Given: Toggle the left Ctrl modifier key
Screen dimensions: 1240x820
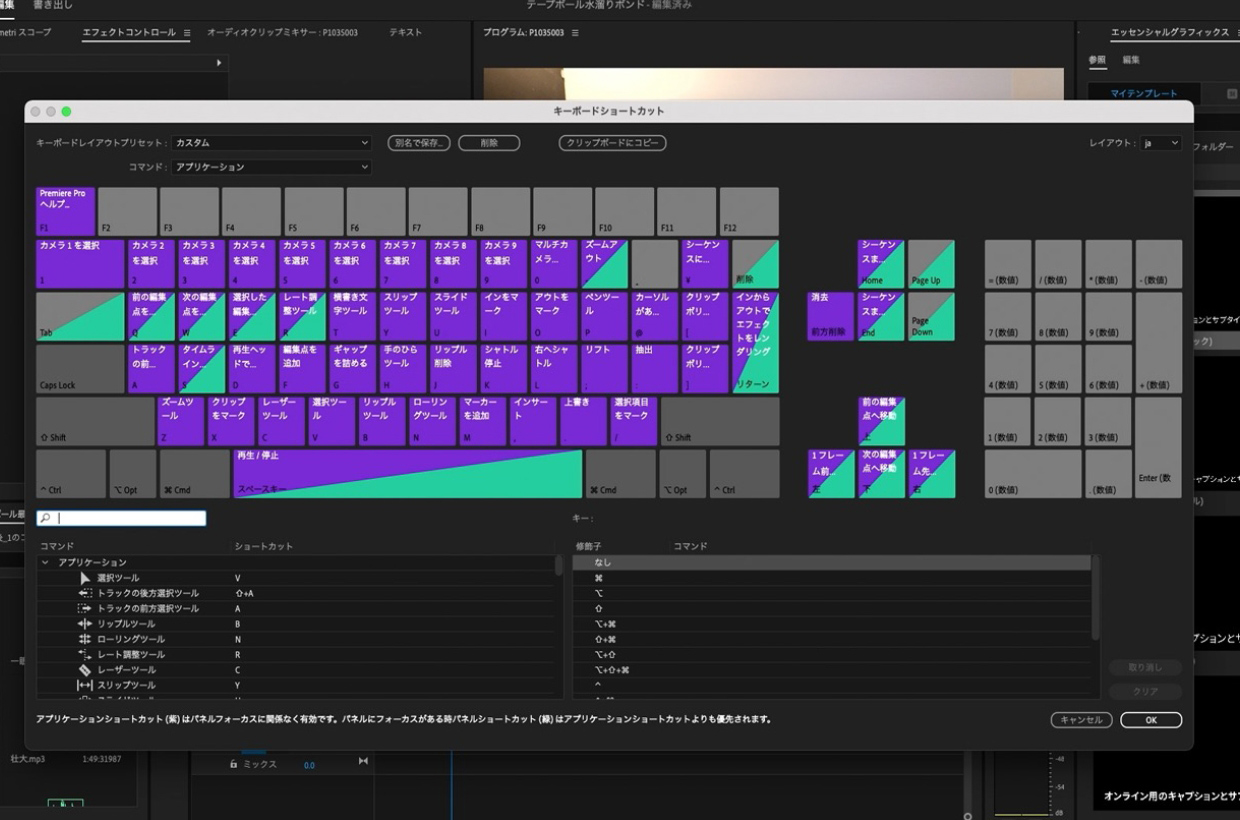Looking at the screenshot, I should [71, 473].
